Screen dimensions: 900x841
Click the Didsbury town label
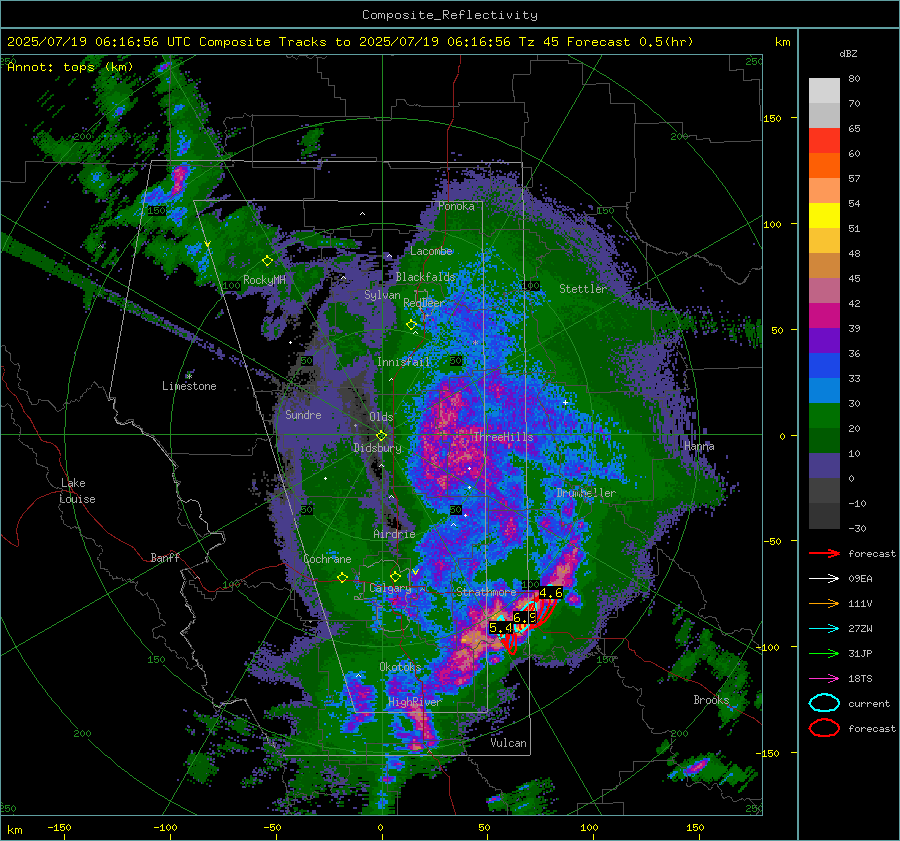378,448
